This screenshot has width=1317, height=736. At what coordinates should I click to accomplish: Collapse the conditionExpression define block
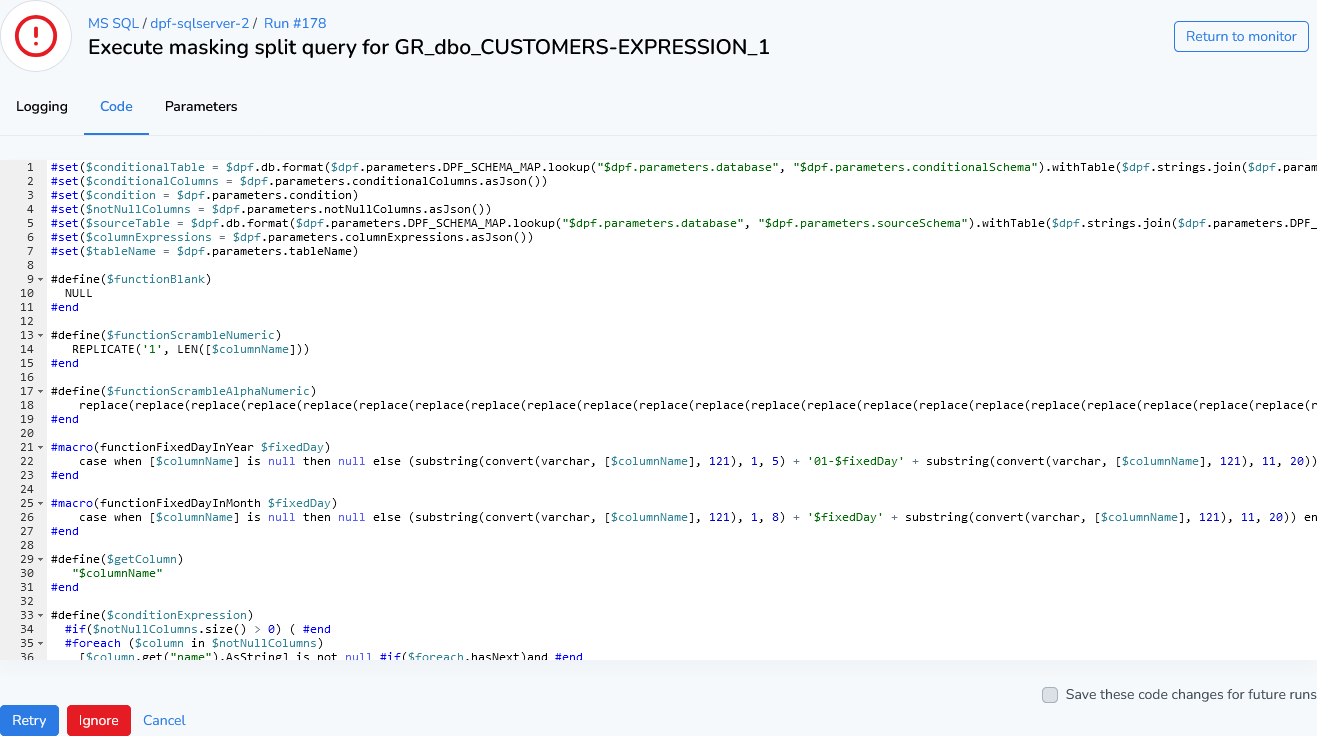[x=42, y=614]
